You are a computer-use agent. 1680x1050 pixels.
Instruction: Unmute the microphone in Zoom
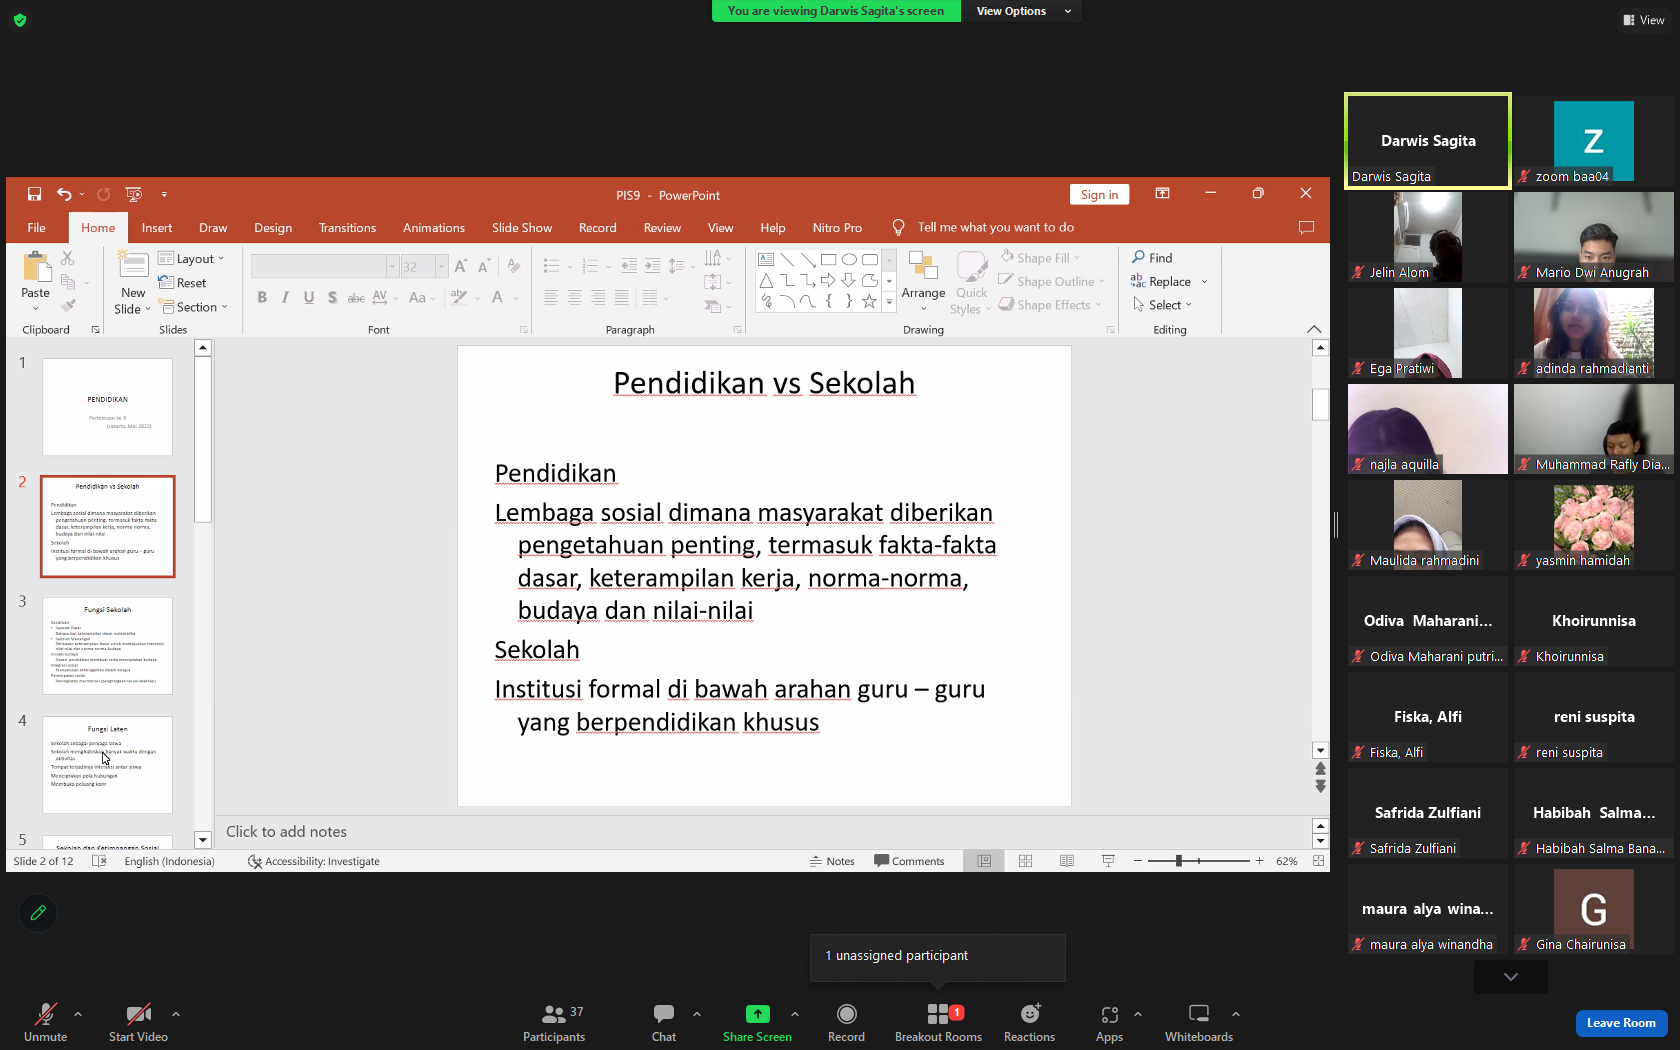click(x=45, y=1023)
